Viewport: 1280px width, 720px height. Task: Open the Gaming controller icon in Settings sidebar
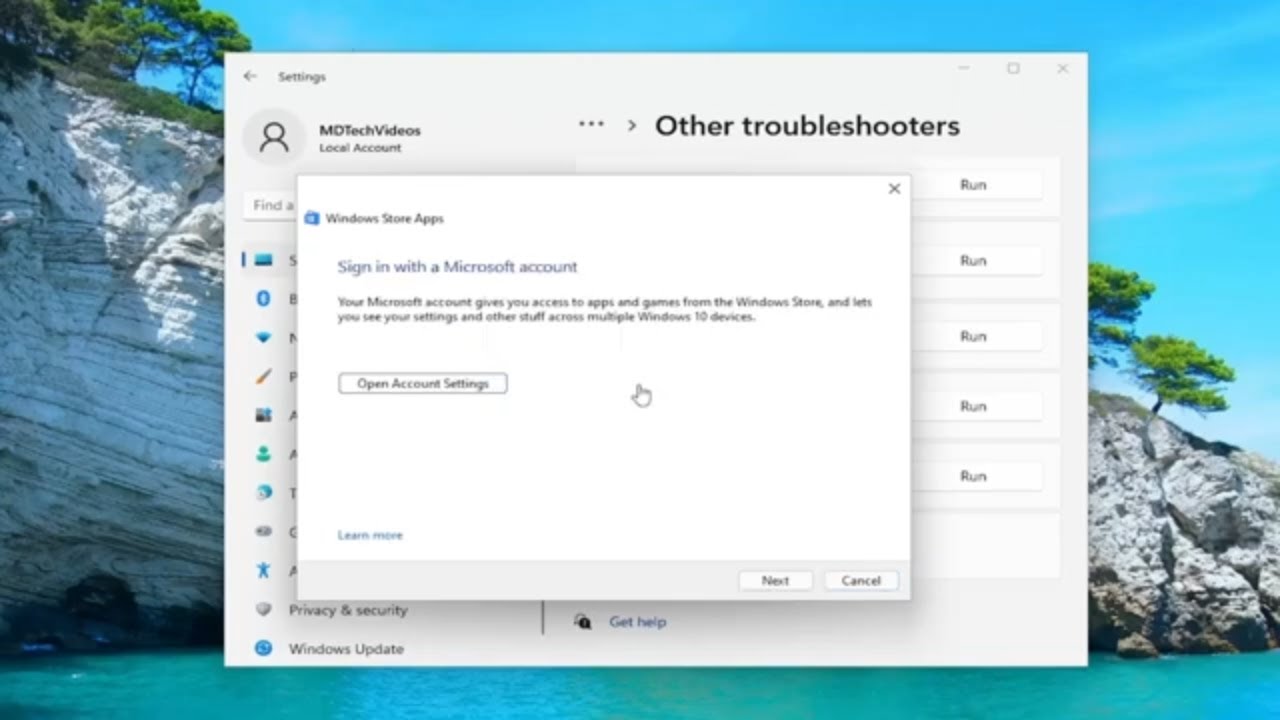(264, 532)
